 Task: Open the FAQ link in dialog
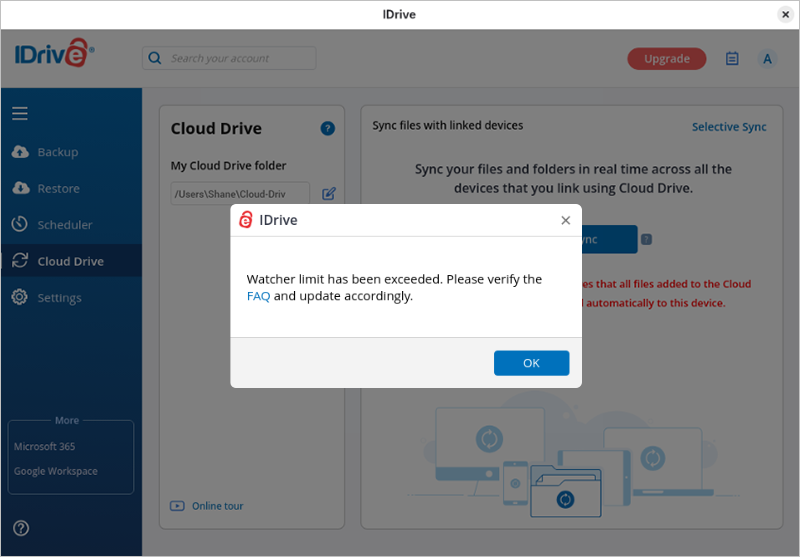(258, 297)
